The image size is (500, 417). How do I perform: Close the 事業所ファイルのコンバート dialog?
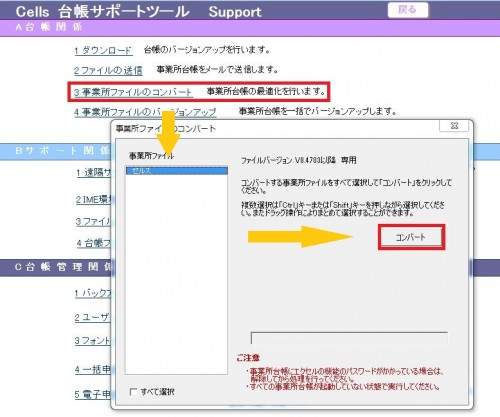pyautogui.click(x=454, y=126)
